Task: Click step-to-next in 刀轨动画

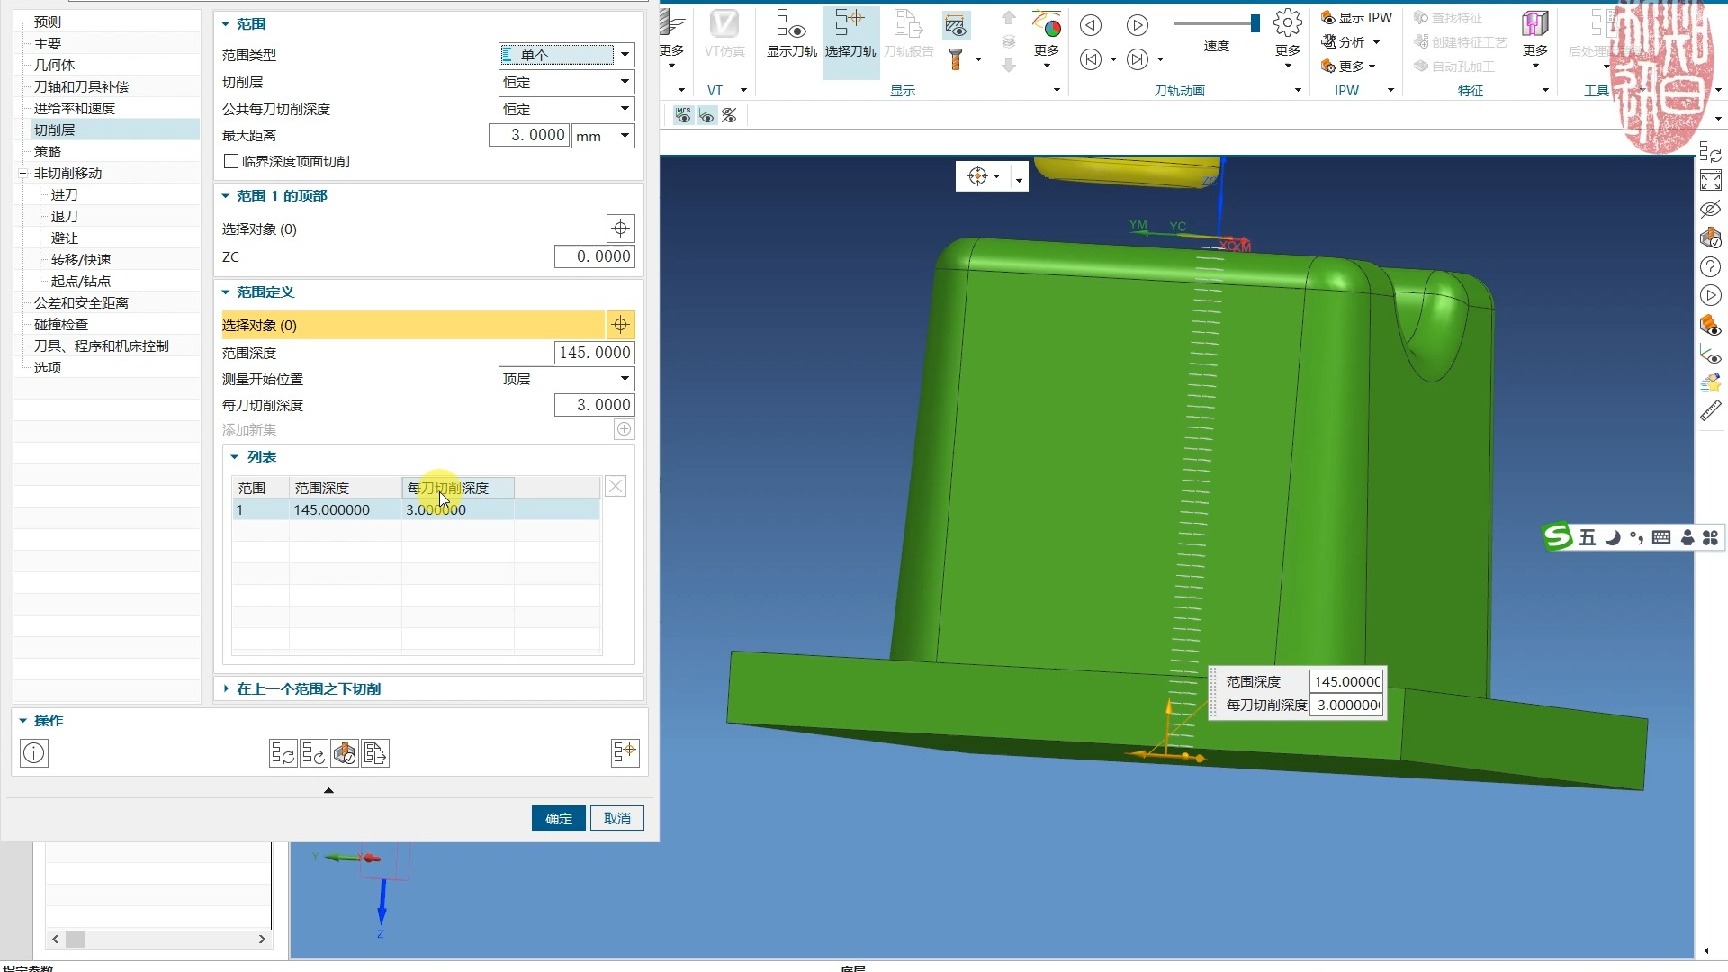Action: [x=1137, y=60]
